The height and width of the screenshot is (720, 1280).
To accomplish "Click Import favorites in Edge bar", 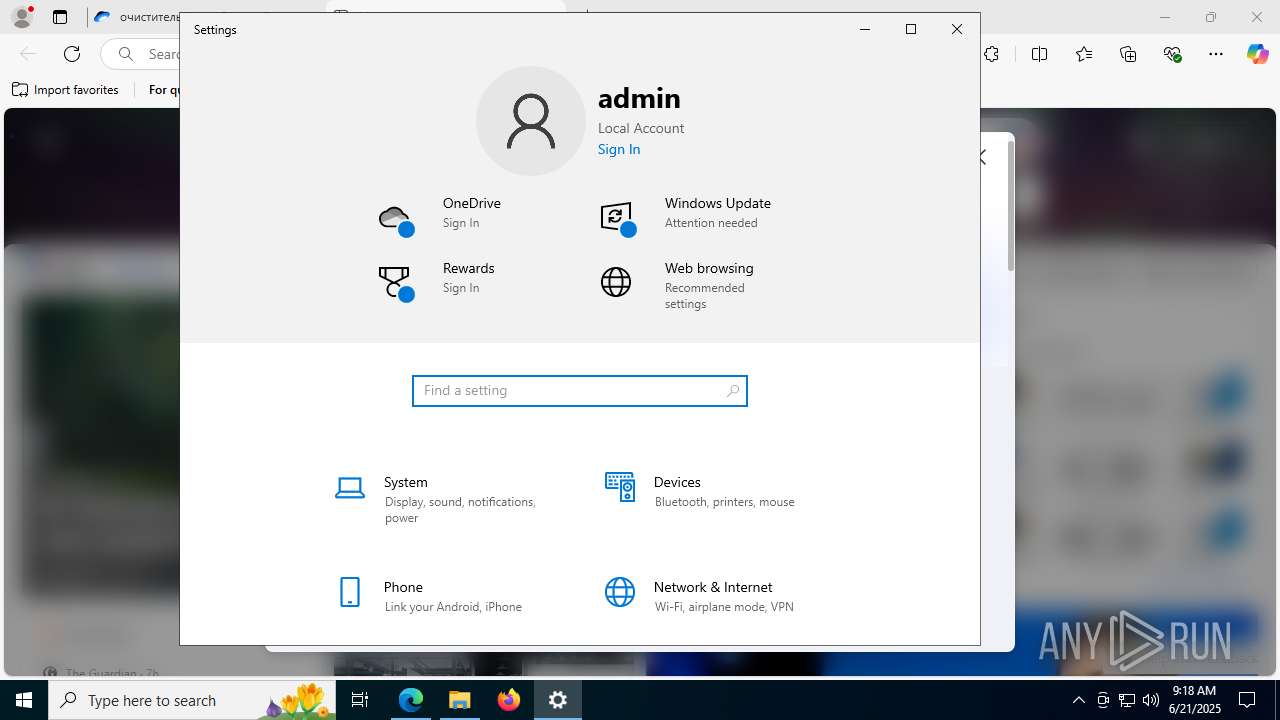I will pyautogui.click(x=66, y=90).
